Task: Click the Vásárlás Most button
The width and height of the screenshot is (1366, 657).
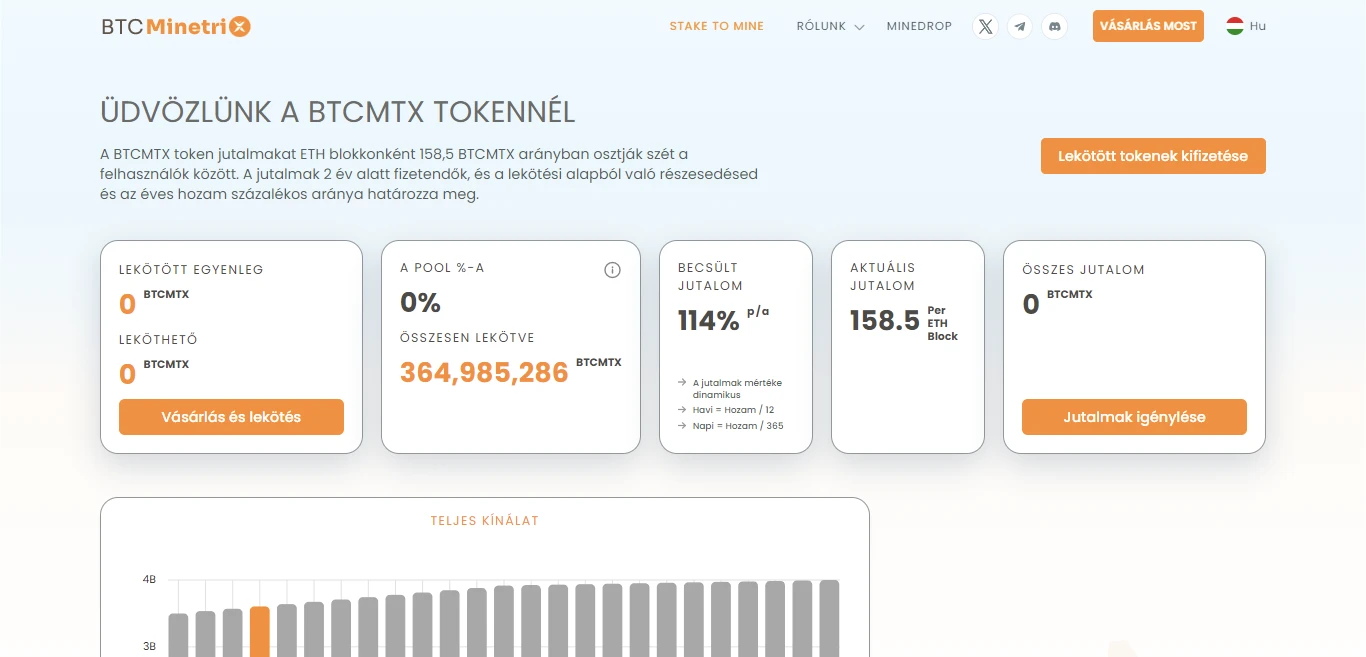Action: point(1148,26)
